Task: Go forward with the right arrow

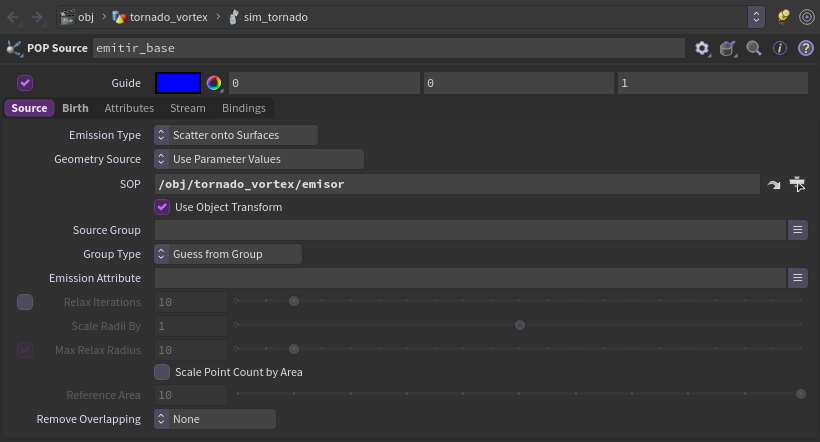Action: tap(37, 17)
